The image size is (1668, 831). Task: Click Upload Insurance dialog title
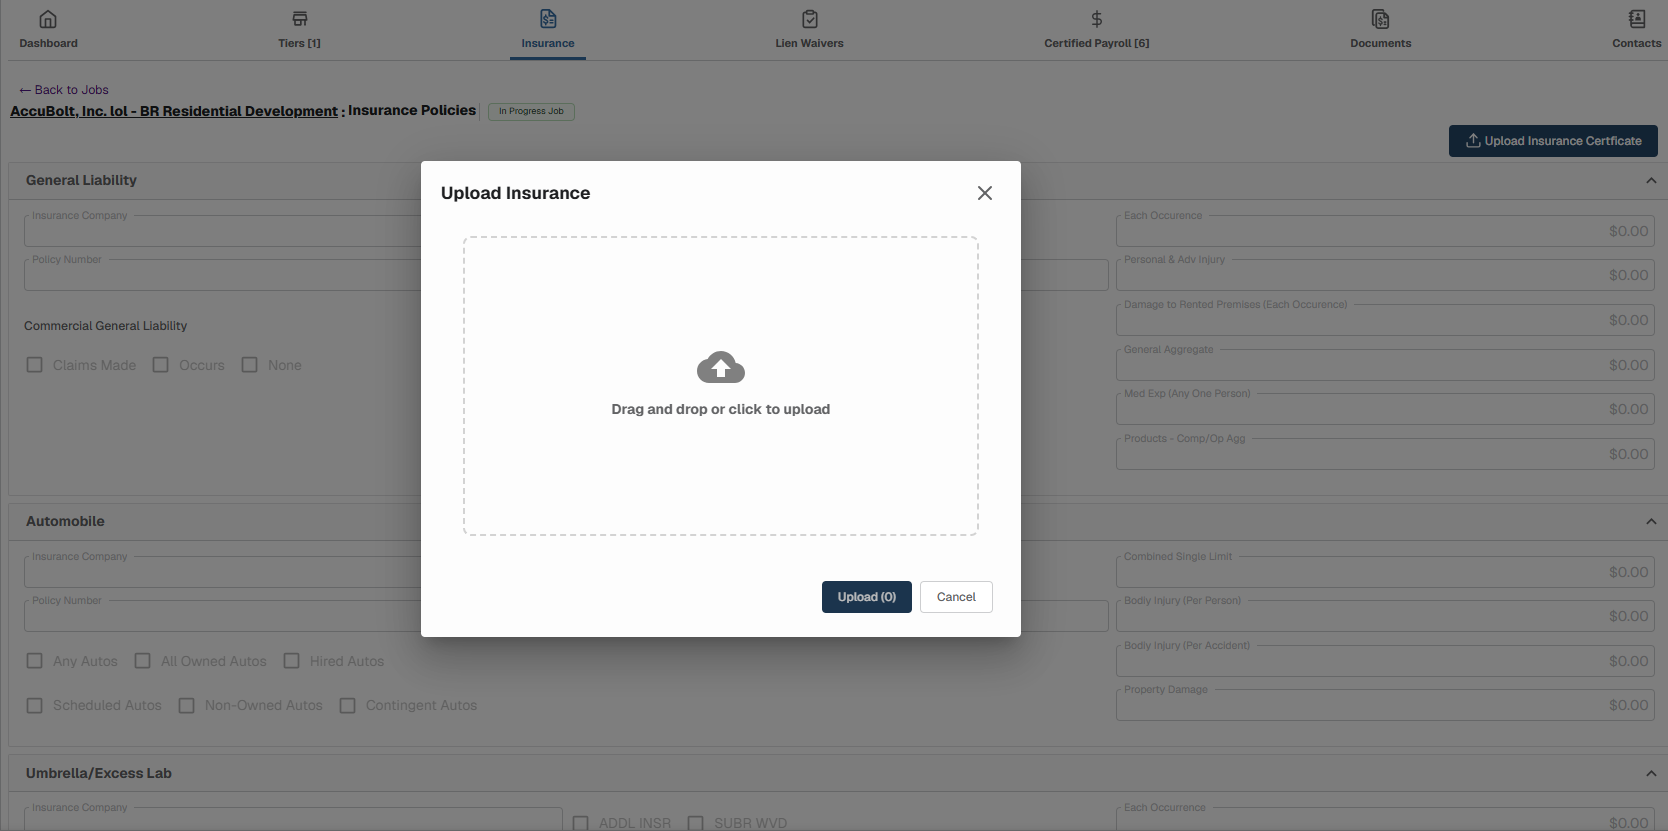pyautogui.click(x=515, y=193)
